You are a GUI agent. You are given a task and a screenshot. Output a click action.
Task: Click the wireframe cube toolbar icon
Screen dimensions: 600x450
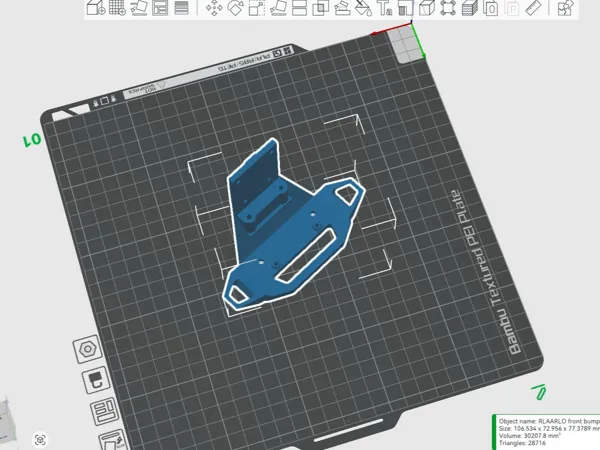pos(427,8)
